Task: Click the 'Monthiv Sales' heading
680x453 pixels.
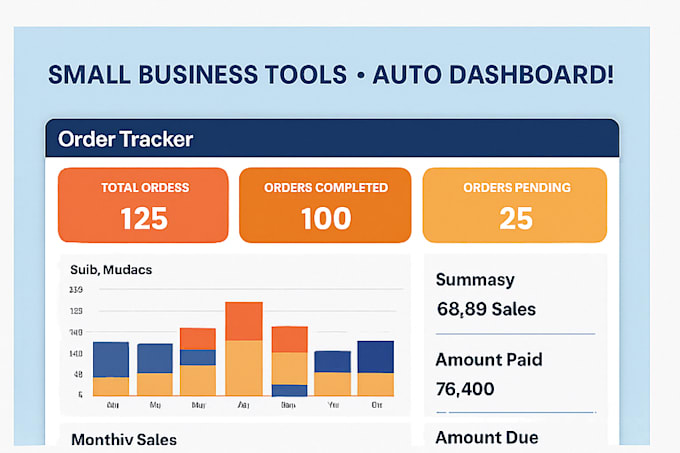Action: (124, 439)
